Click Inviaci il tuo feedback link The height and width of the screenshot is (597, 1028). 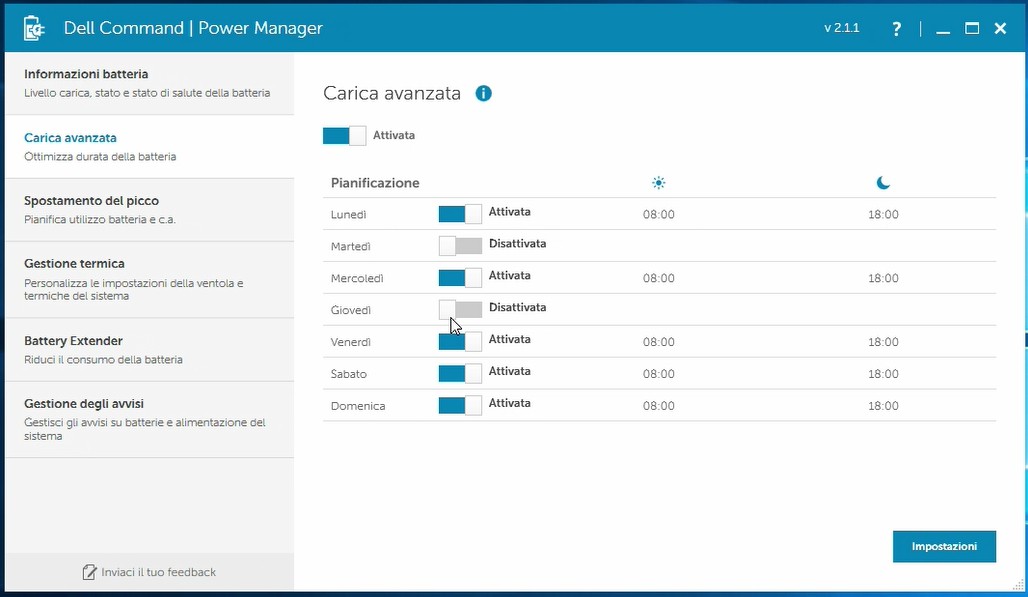(x=158, y=572)
